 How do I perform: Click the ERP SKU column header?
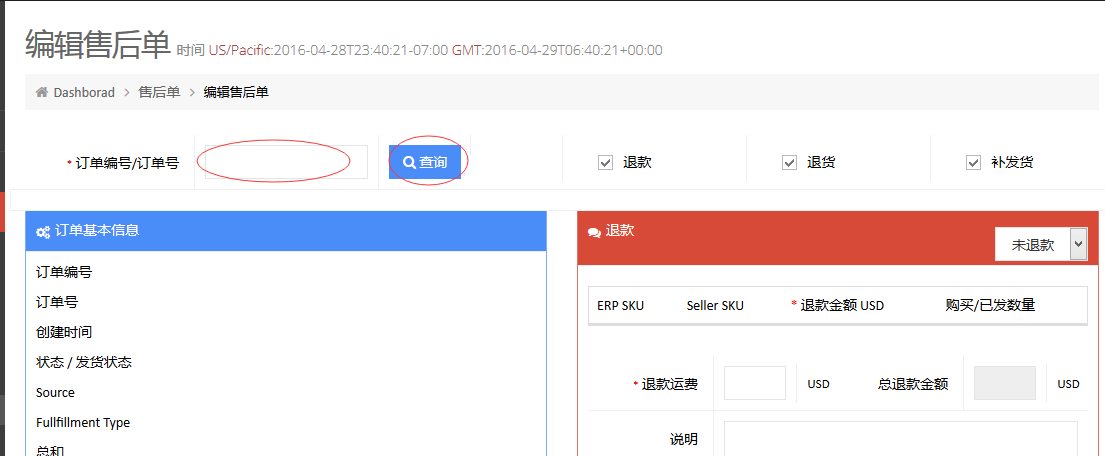(620, 306)
